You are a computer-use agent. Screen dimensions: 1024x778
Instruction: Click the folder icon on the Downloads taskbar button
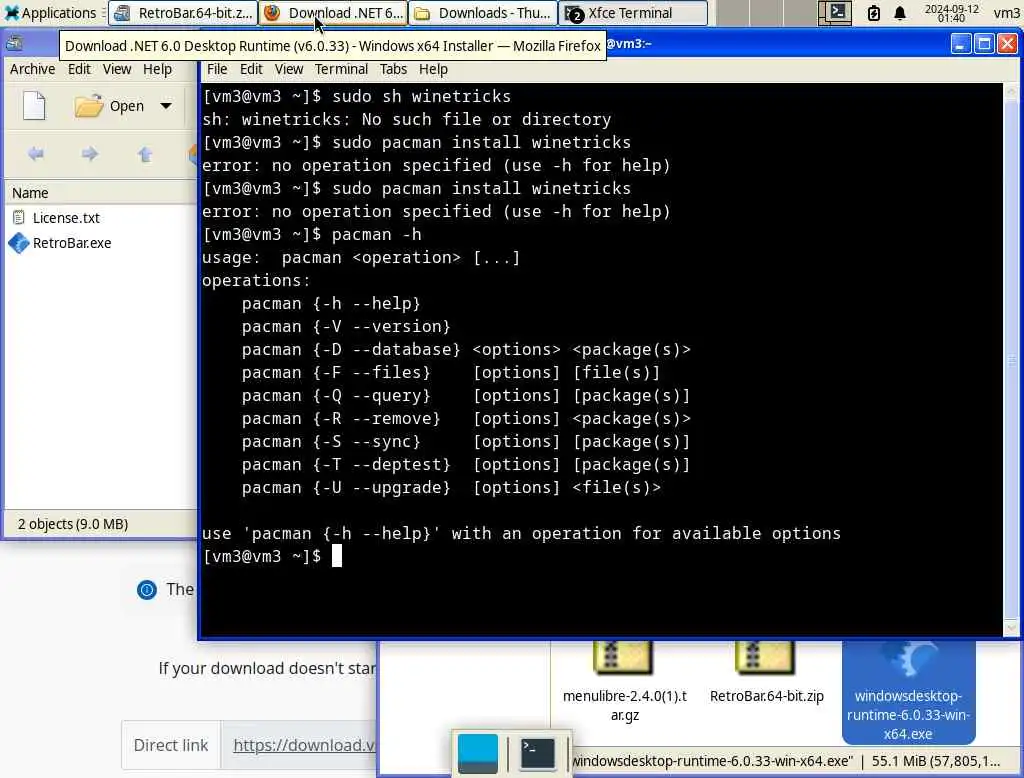(x=423, y=13)
